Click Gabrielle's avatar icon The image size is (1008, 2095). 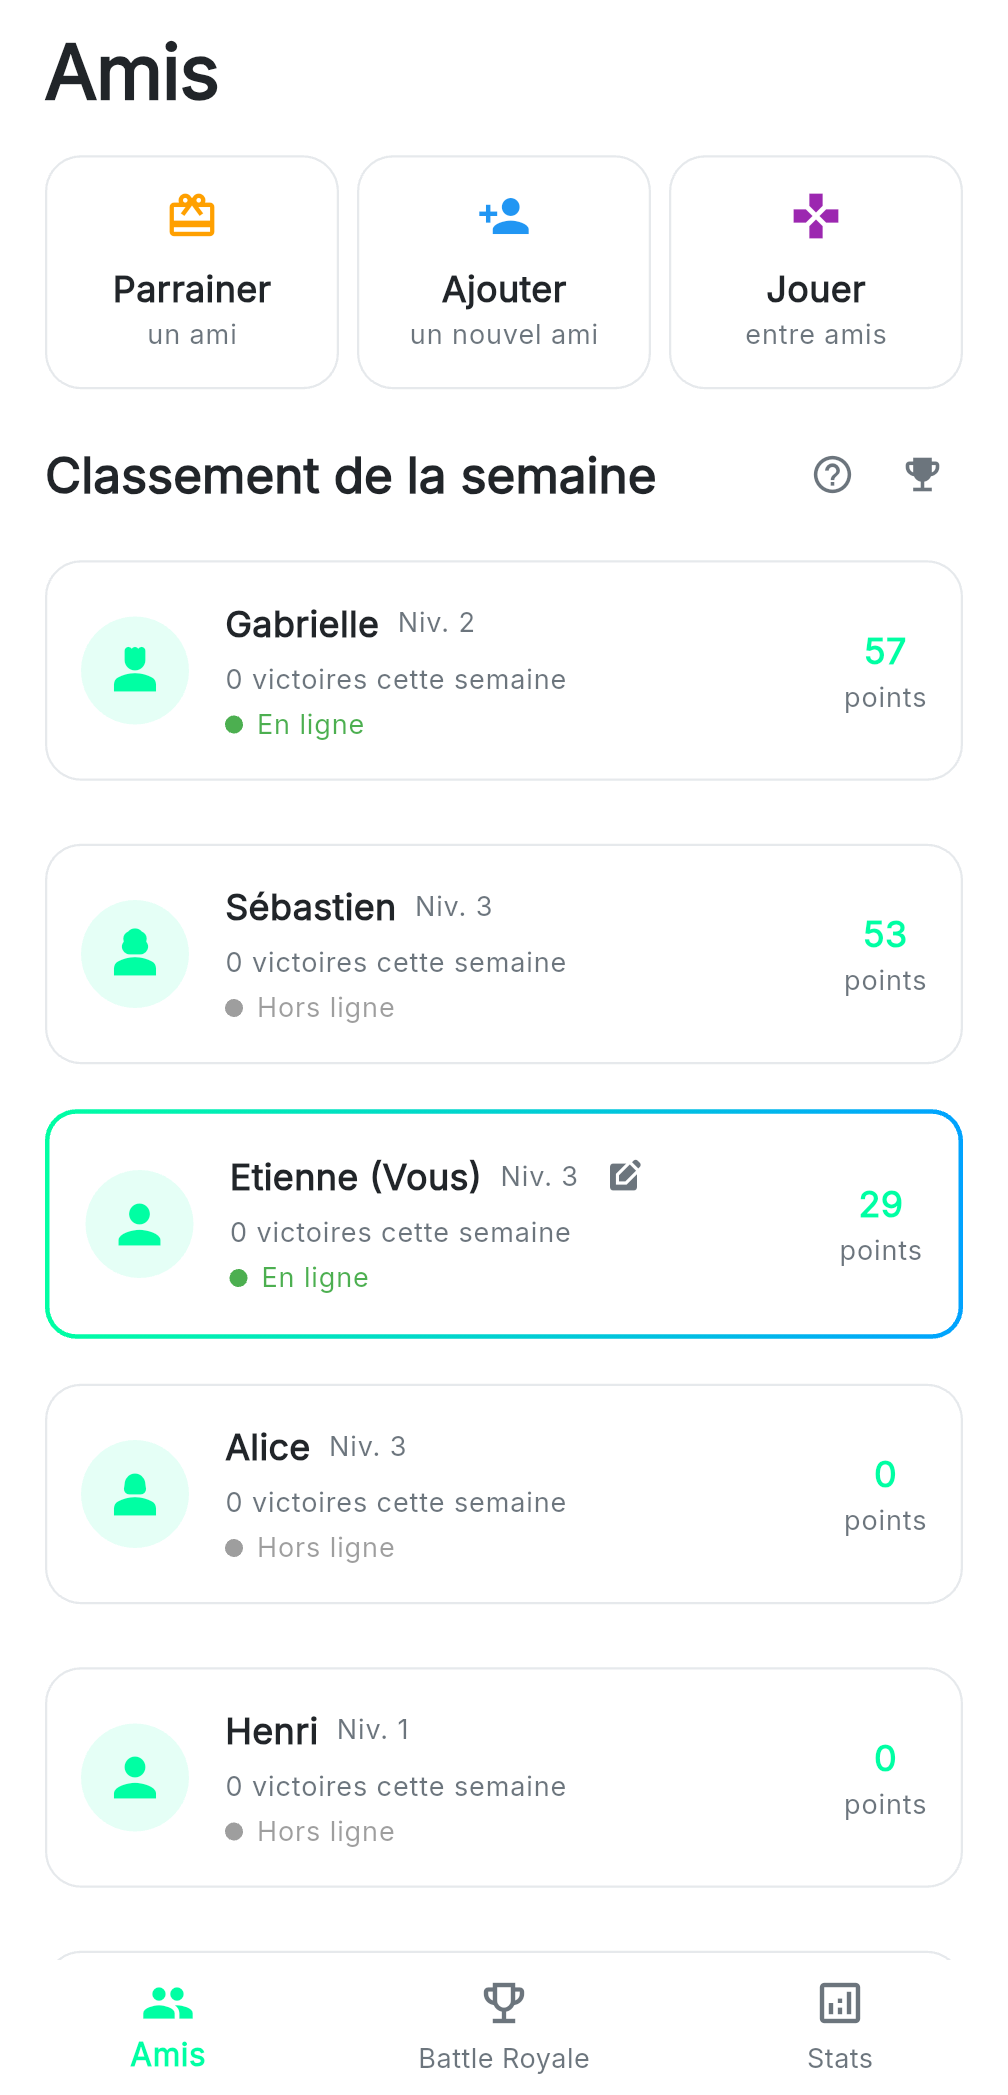[x=135, y=670]
